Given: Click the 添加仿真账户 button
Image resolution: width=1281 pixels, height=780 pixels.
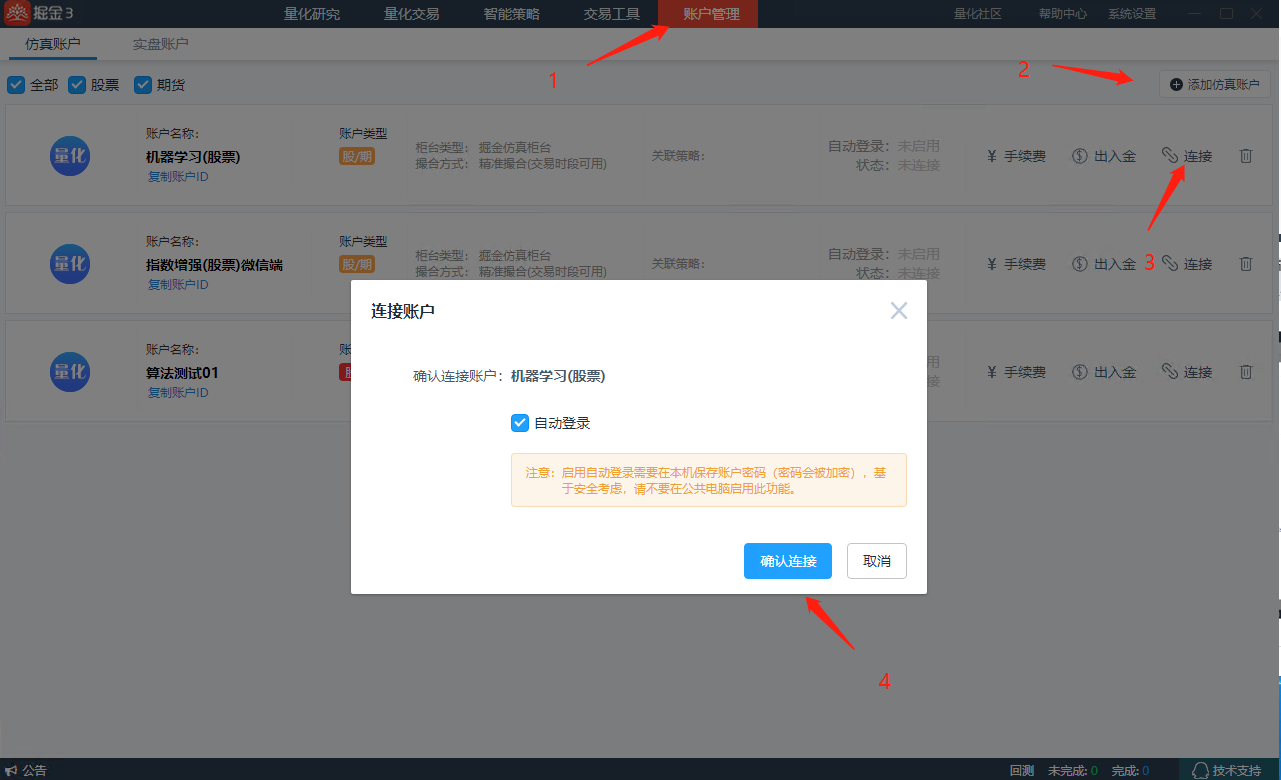Looking at the screenshot, I should click(1215, 85).
